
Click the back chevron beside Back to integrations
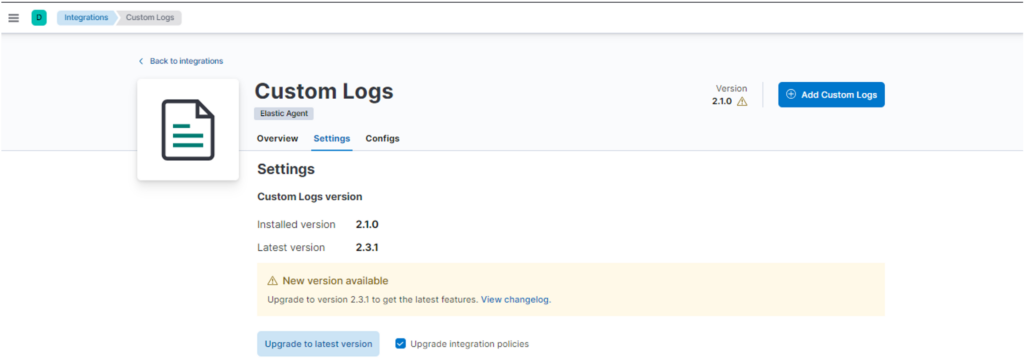coord(140,61)
